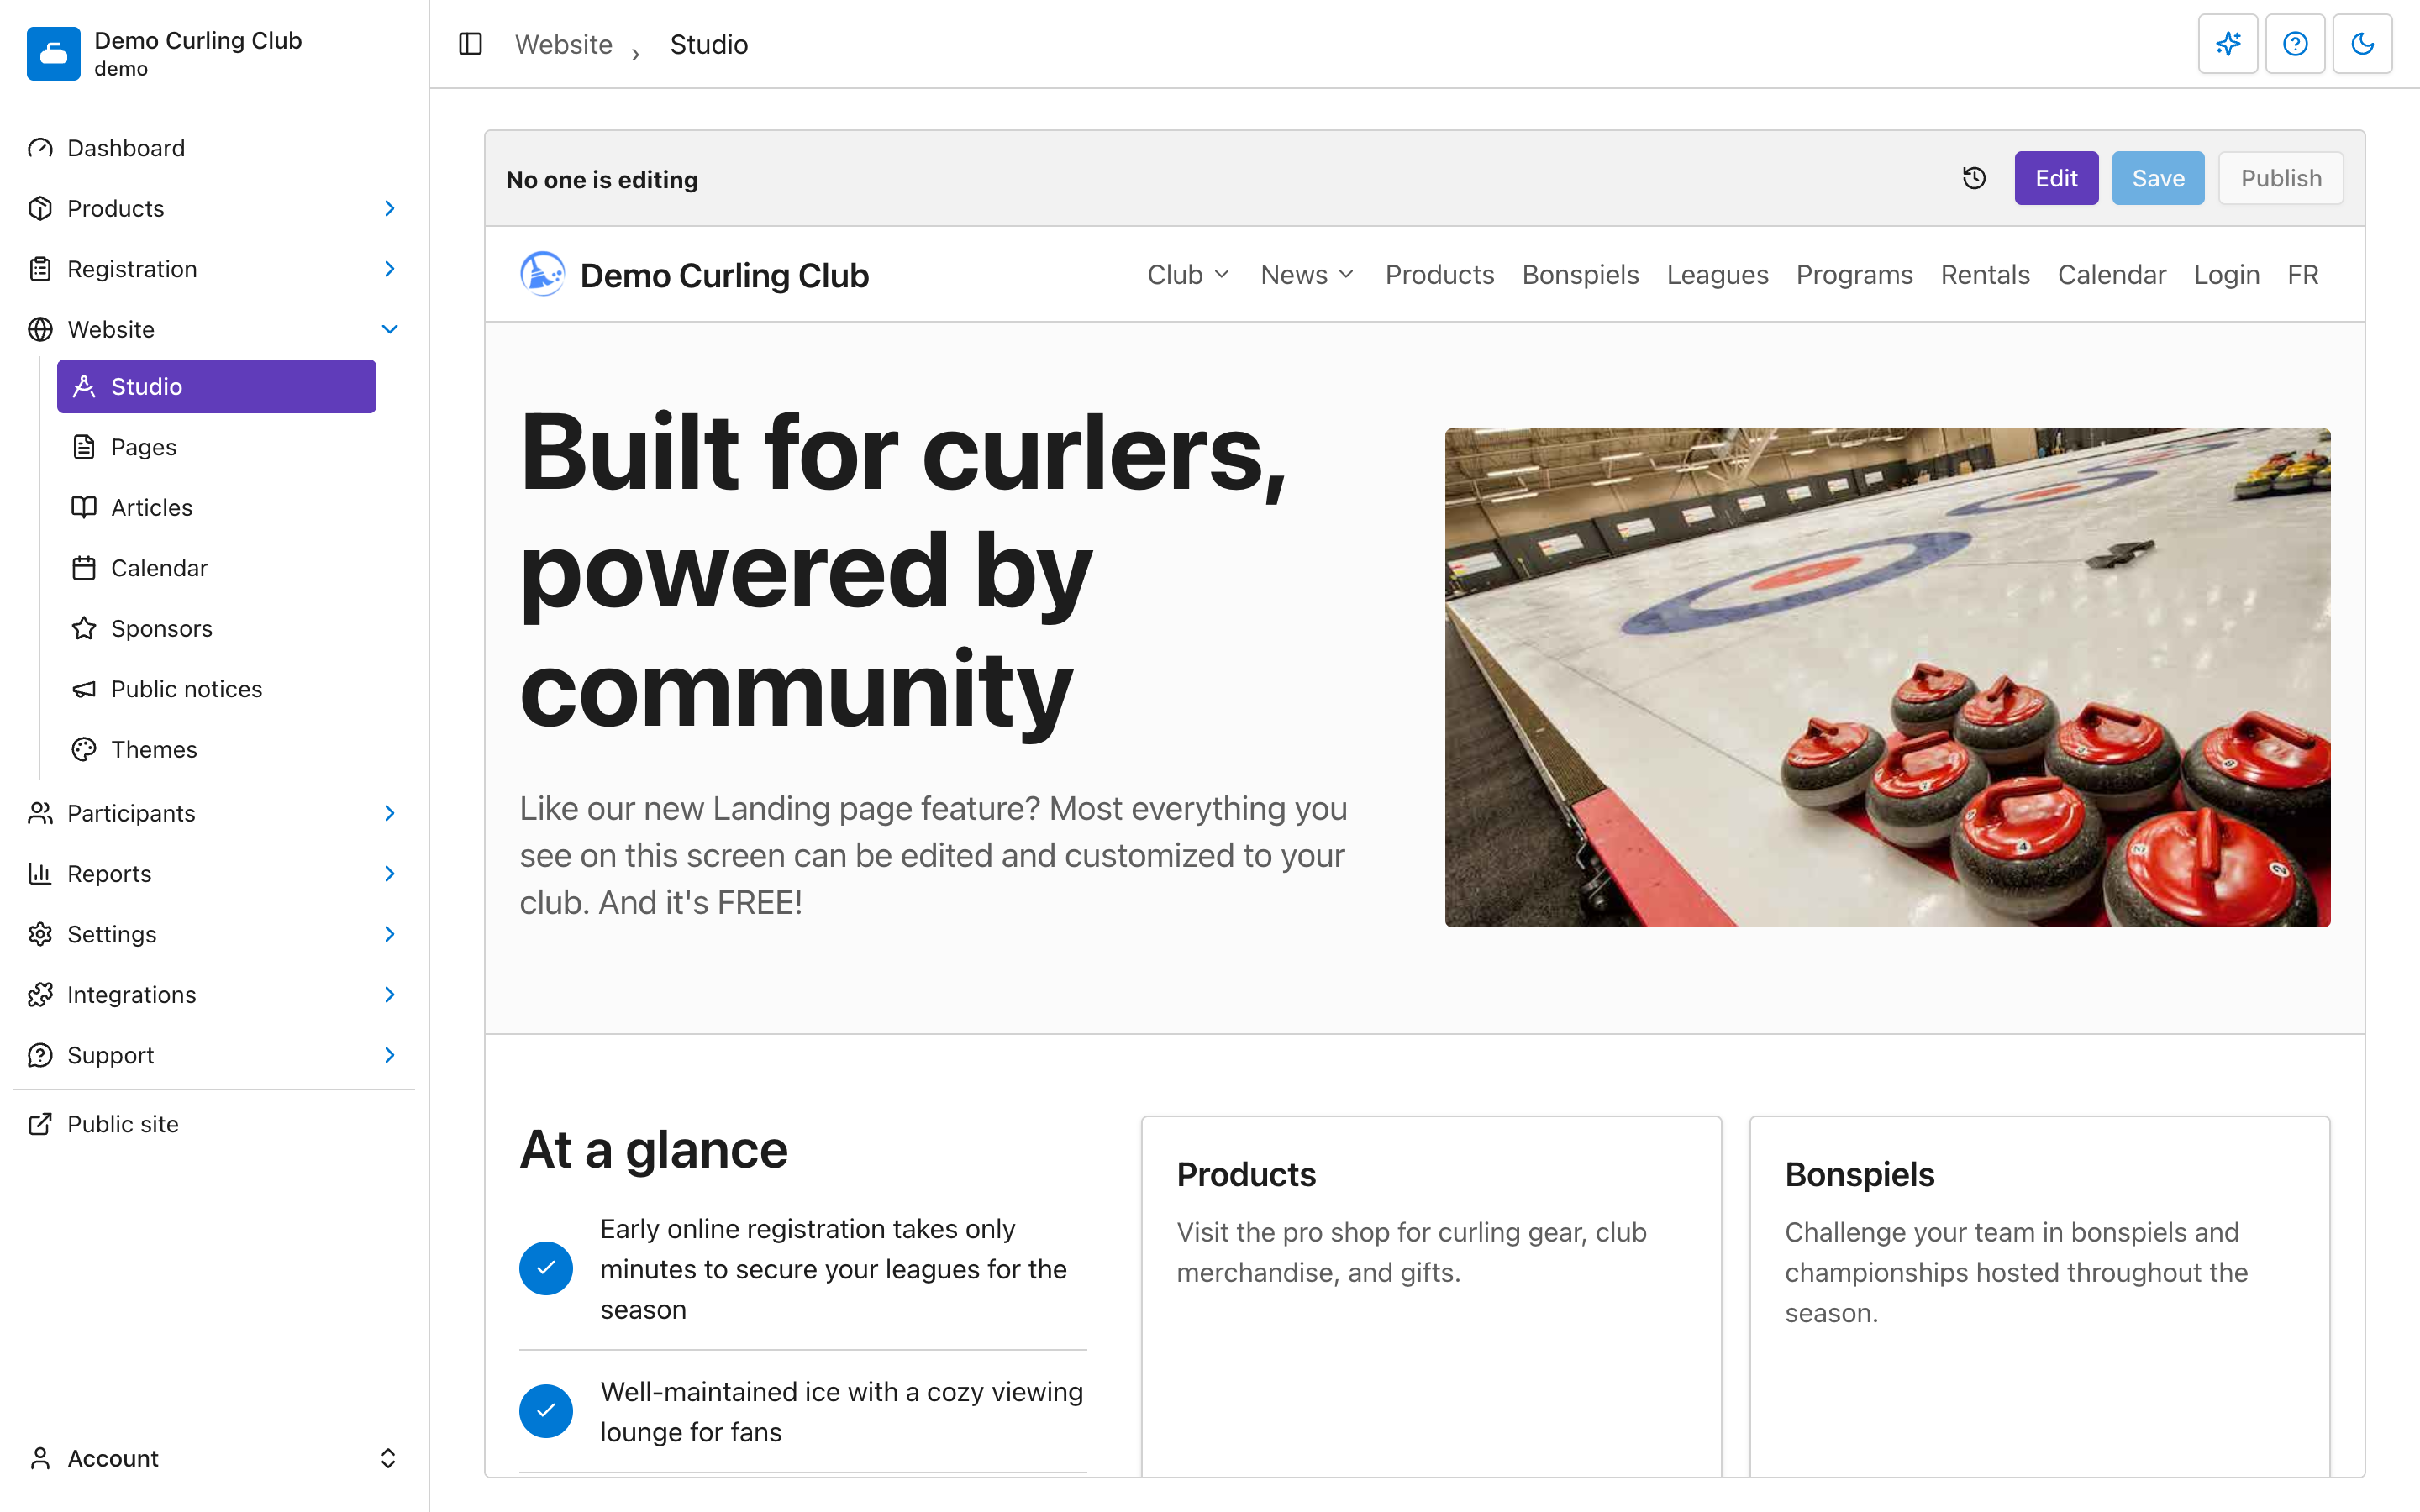Open Pages under Website
The width and height of the screenshot is (2420, 1512).
216,447
